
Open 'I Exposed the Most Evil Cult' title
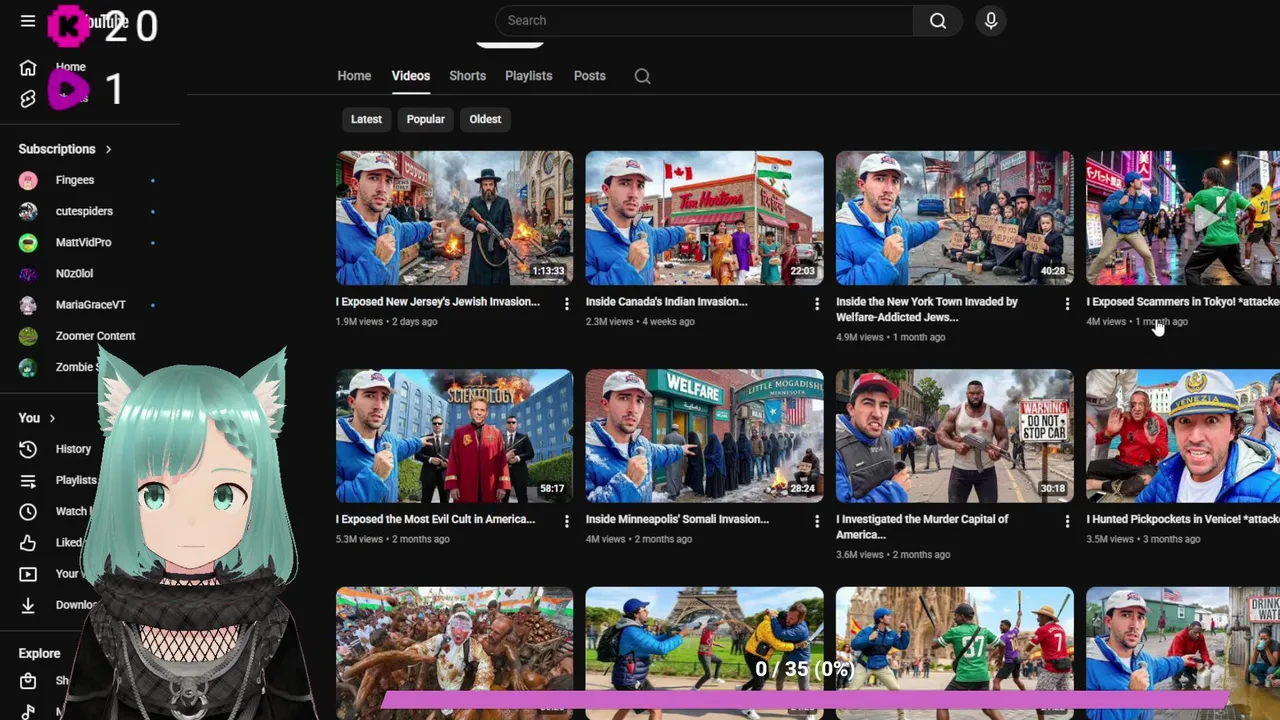(x=436, y=519)
